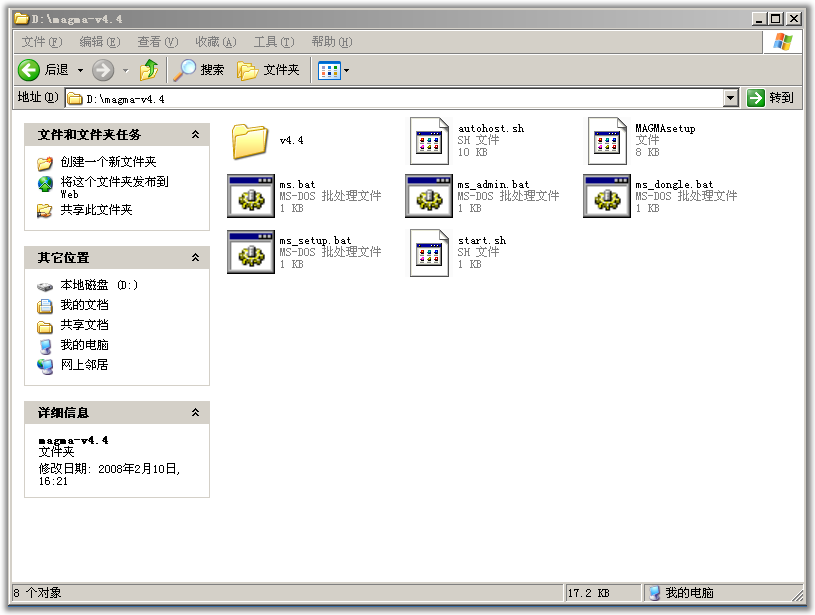This screenshot has width=815, height=615.
Task: Select the ms.bat batch file icon
Action: pyautogui.click(x=251, y=196)
